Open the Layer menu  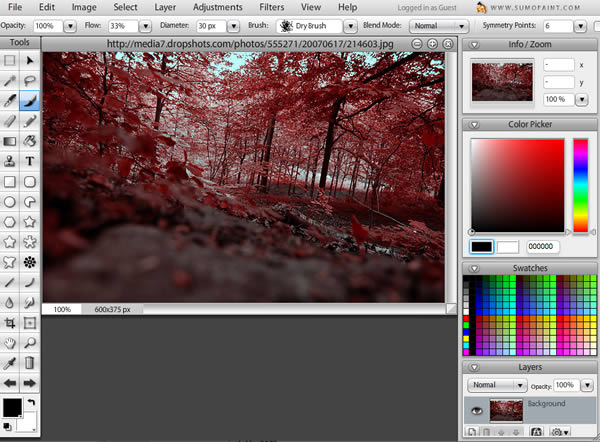[x=165, y=7]
